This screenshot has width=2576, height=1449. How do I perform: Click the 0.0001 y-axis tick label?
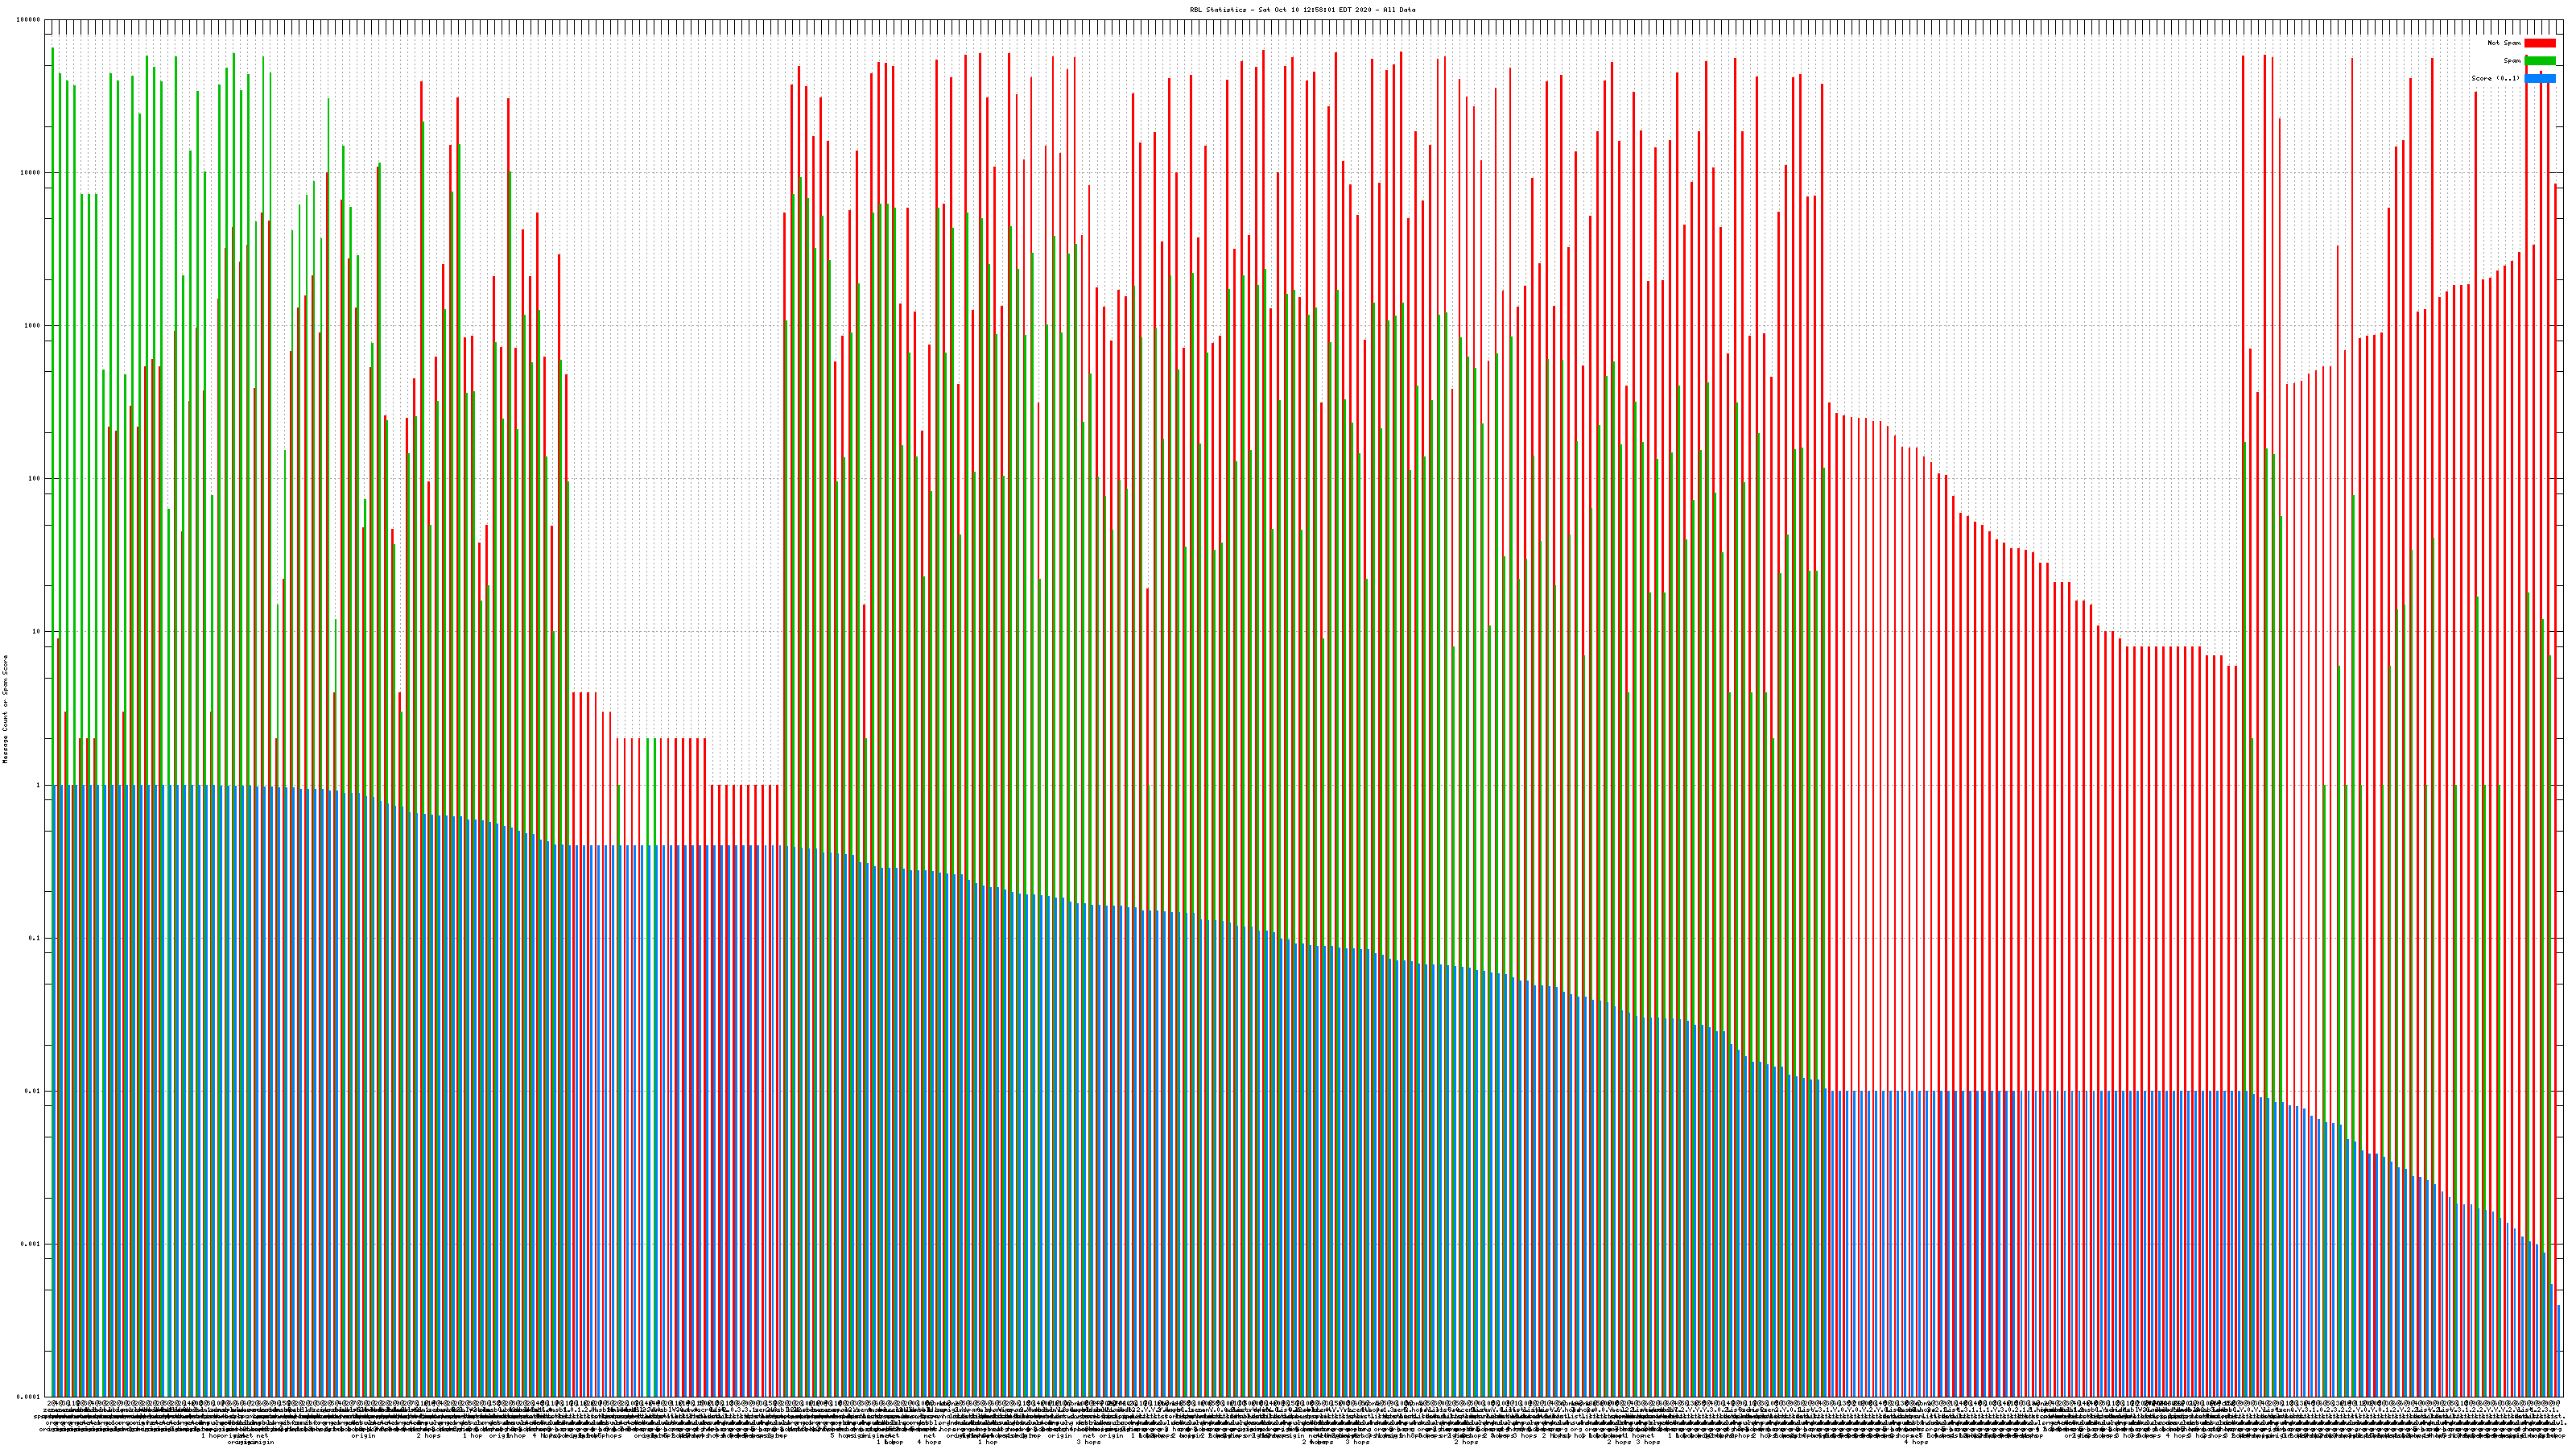[29, 1397]
